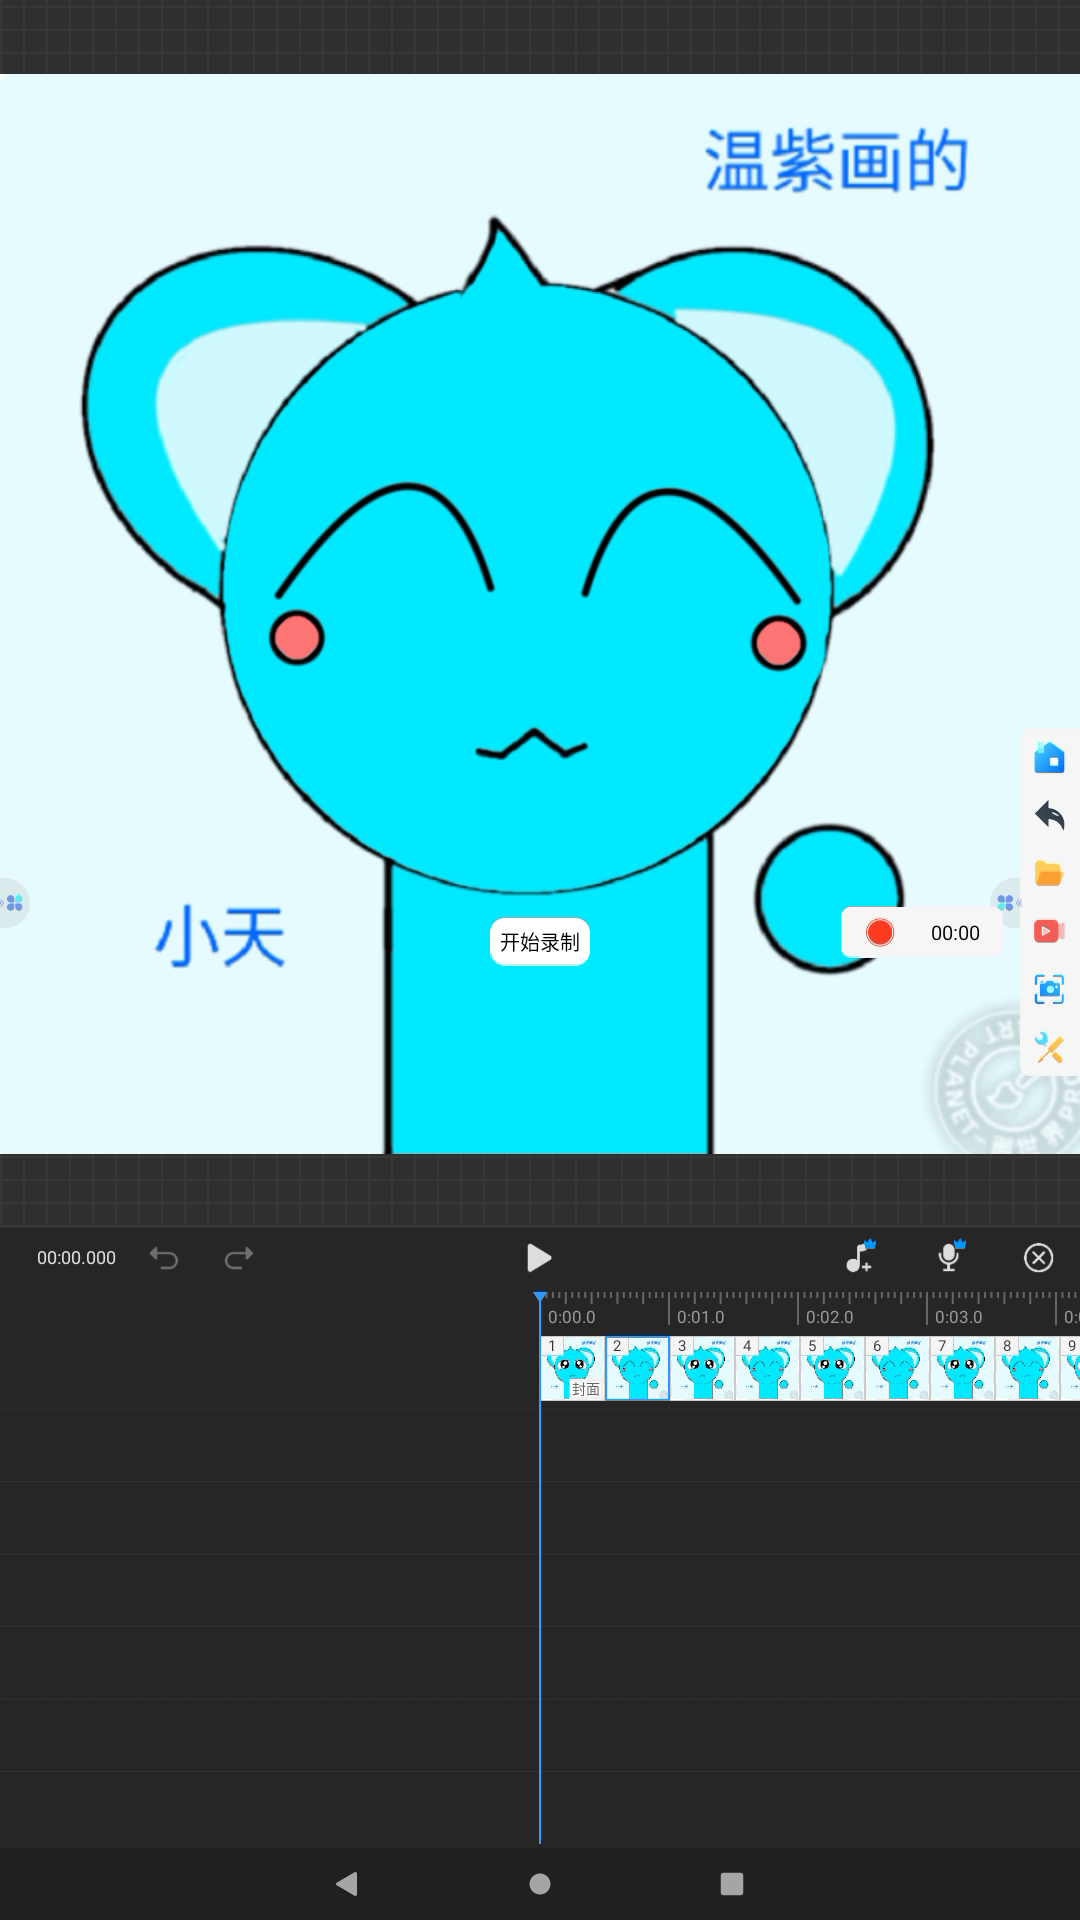The height and width of the screenshot is (1920, 1080).
Task: Tap the Android recent apps square
Action: 732,1884
